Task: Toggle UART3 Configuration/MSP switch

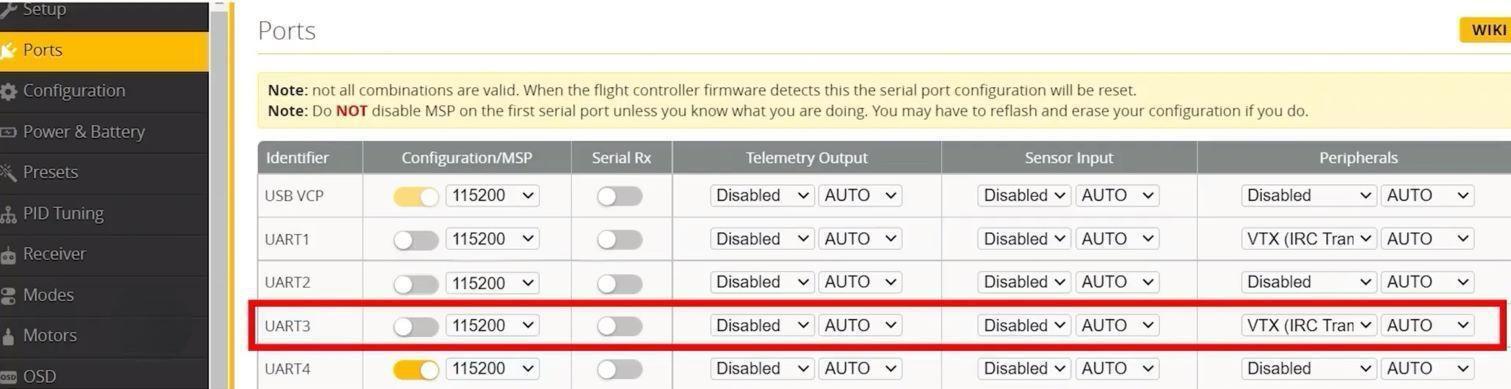Action: pyautogui.click(x=415, y=326)
